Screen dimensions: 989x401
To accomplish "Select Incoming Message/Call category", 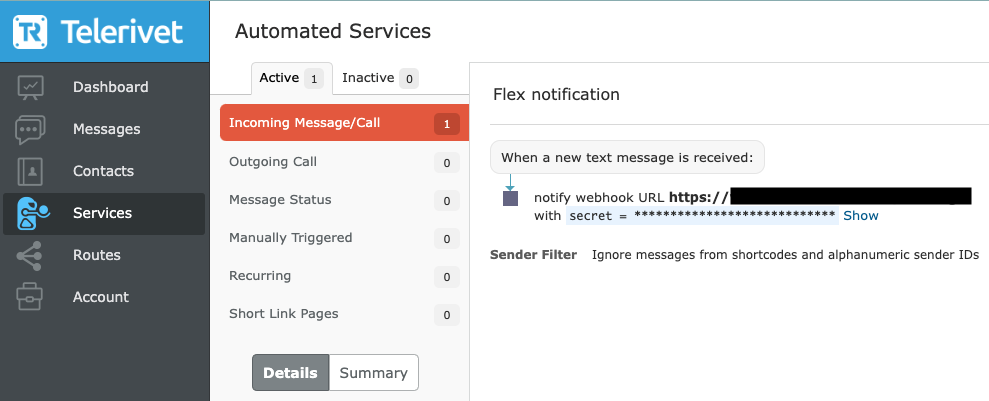I will coord(344,122).
